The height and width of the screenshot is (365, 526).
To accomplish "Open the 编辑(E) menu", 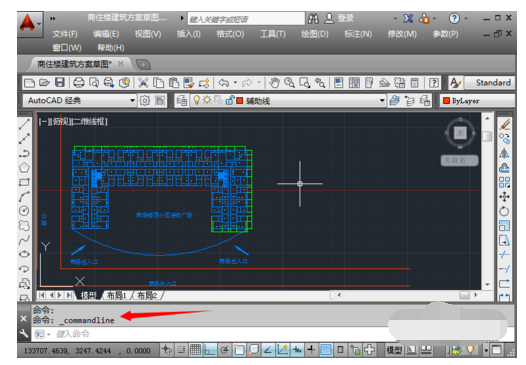I will coord(106,34).
